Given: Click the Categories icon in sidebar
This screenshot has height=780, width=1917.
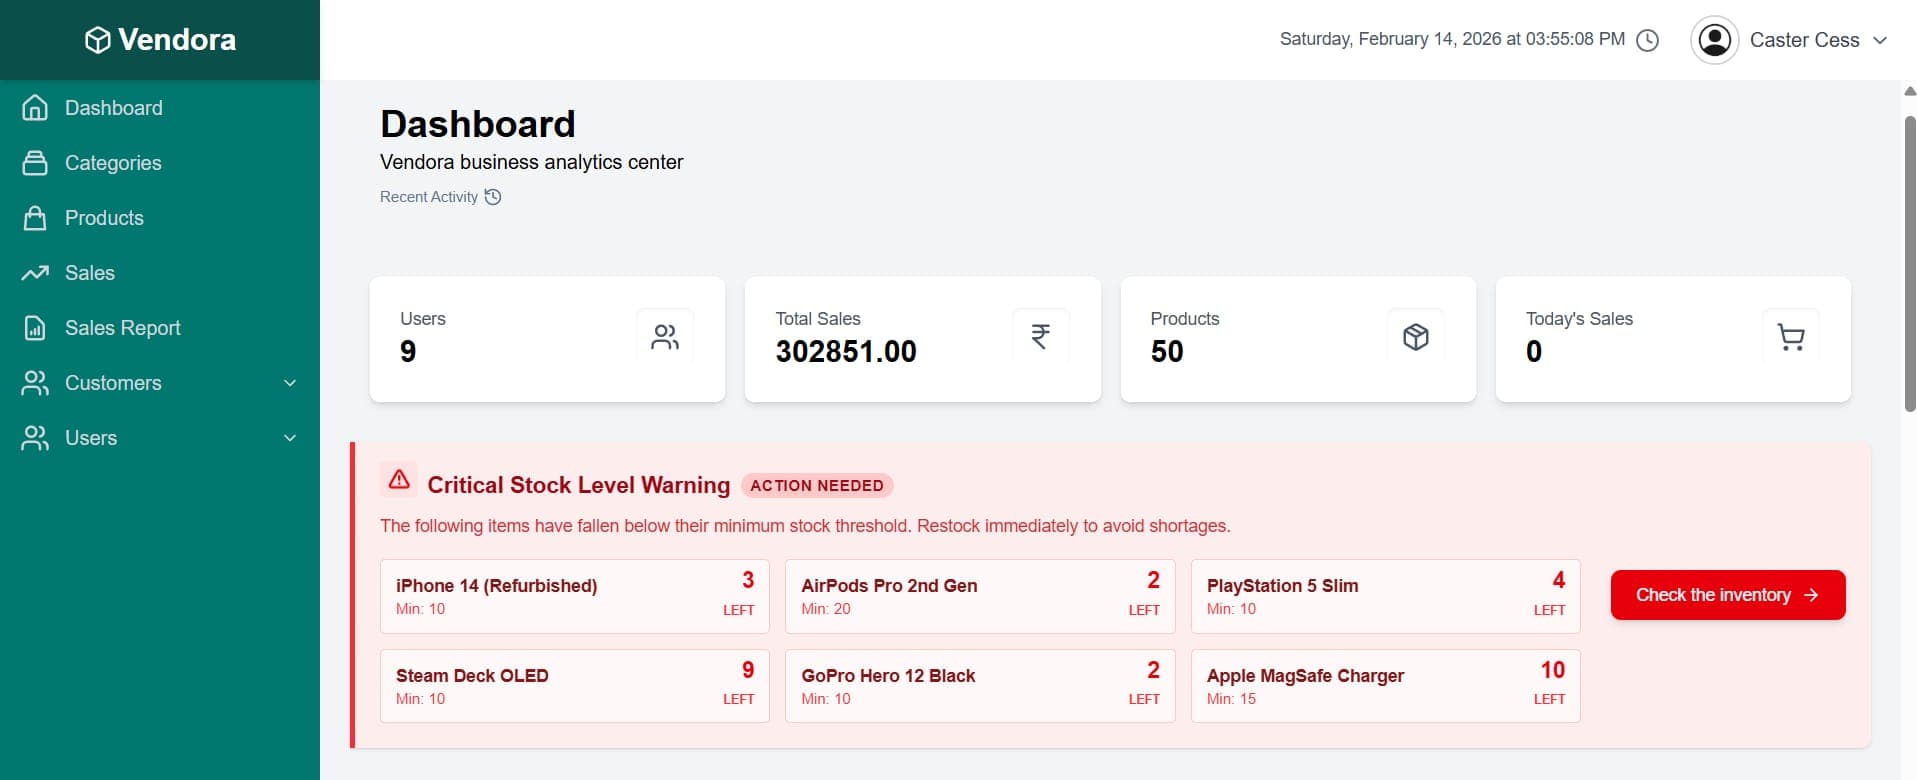Looking at the screenshot, I should [35, 163].
